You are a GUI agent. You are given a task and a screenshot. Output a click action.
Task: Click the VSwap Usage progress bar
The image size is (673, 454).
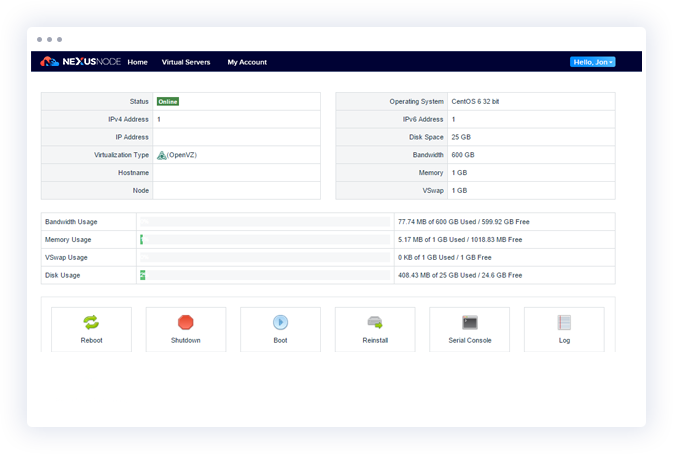pos(265,257)
